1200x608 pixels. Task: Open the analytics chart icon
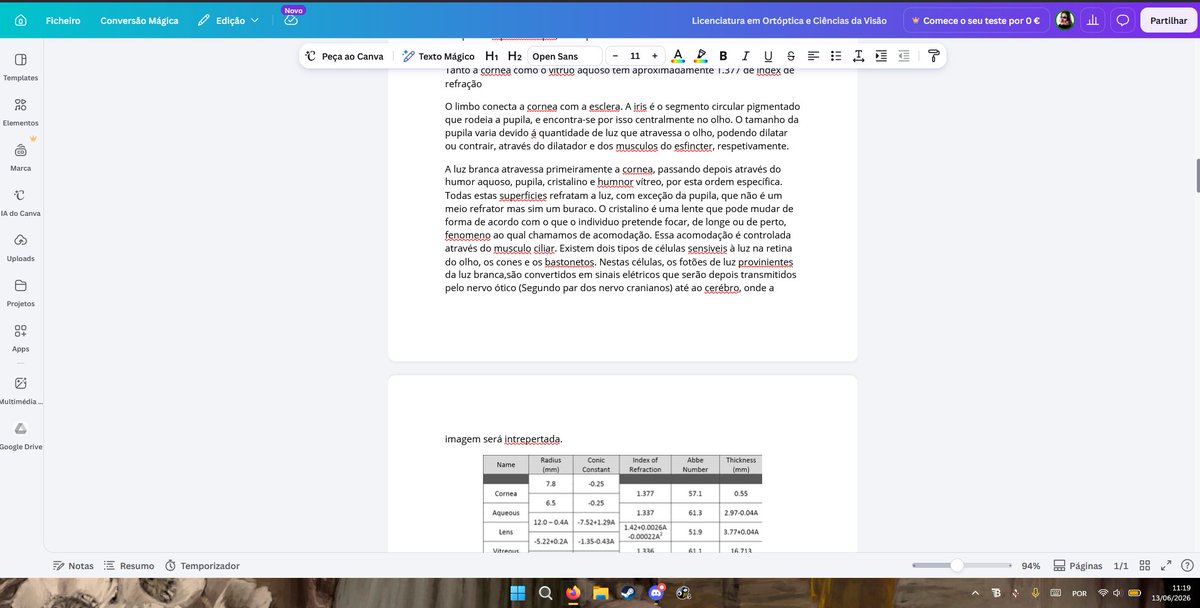[1093, 20]
